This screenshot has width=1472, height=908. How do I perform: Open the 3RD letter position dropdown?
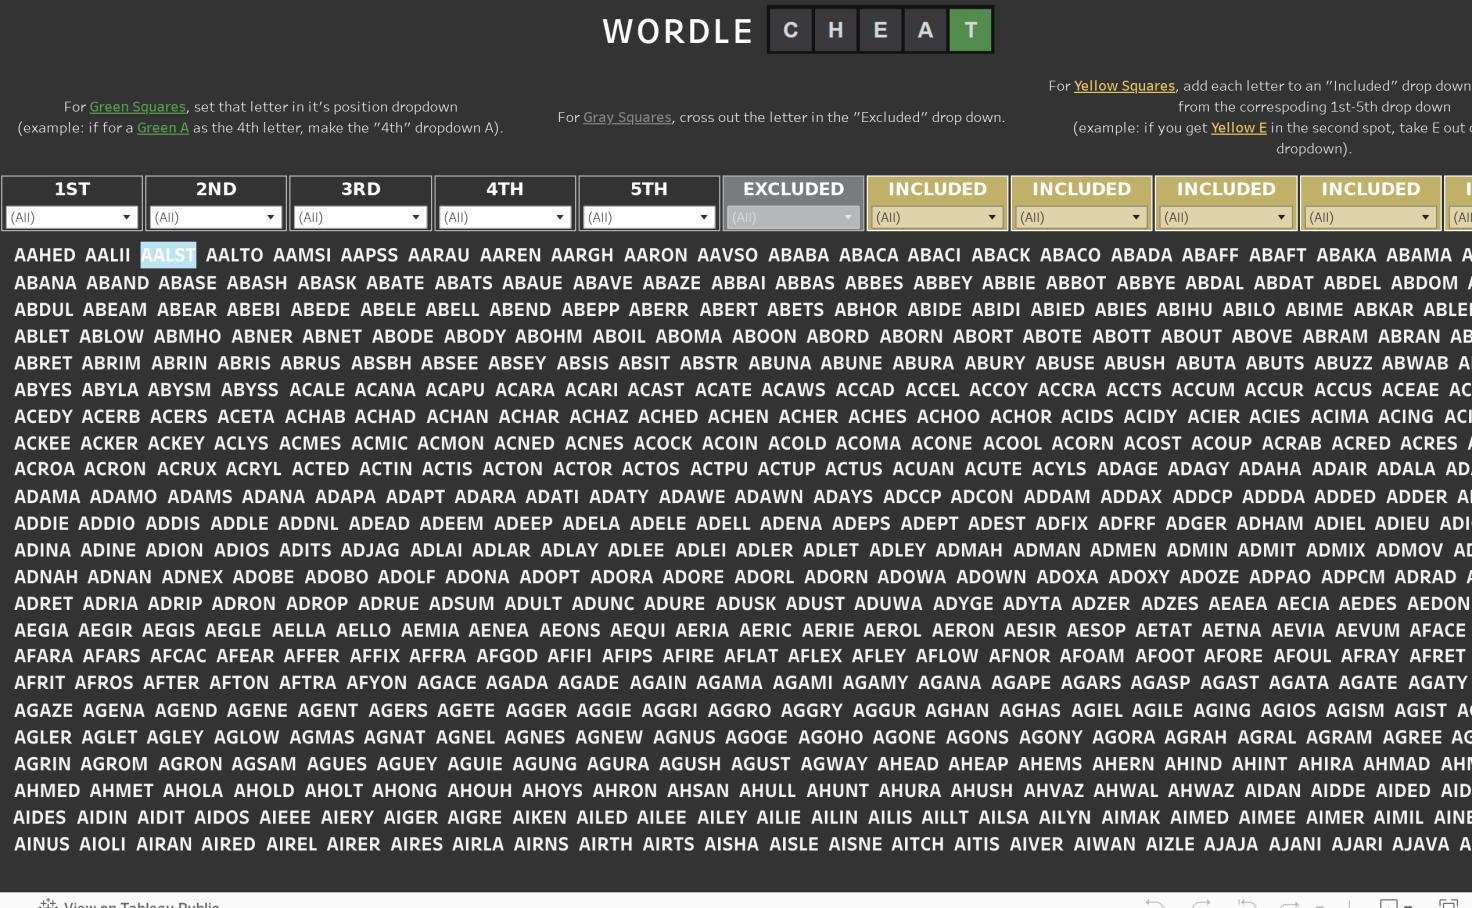(x=360, y=217)
